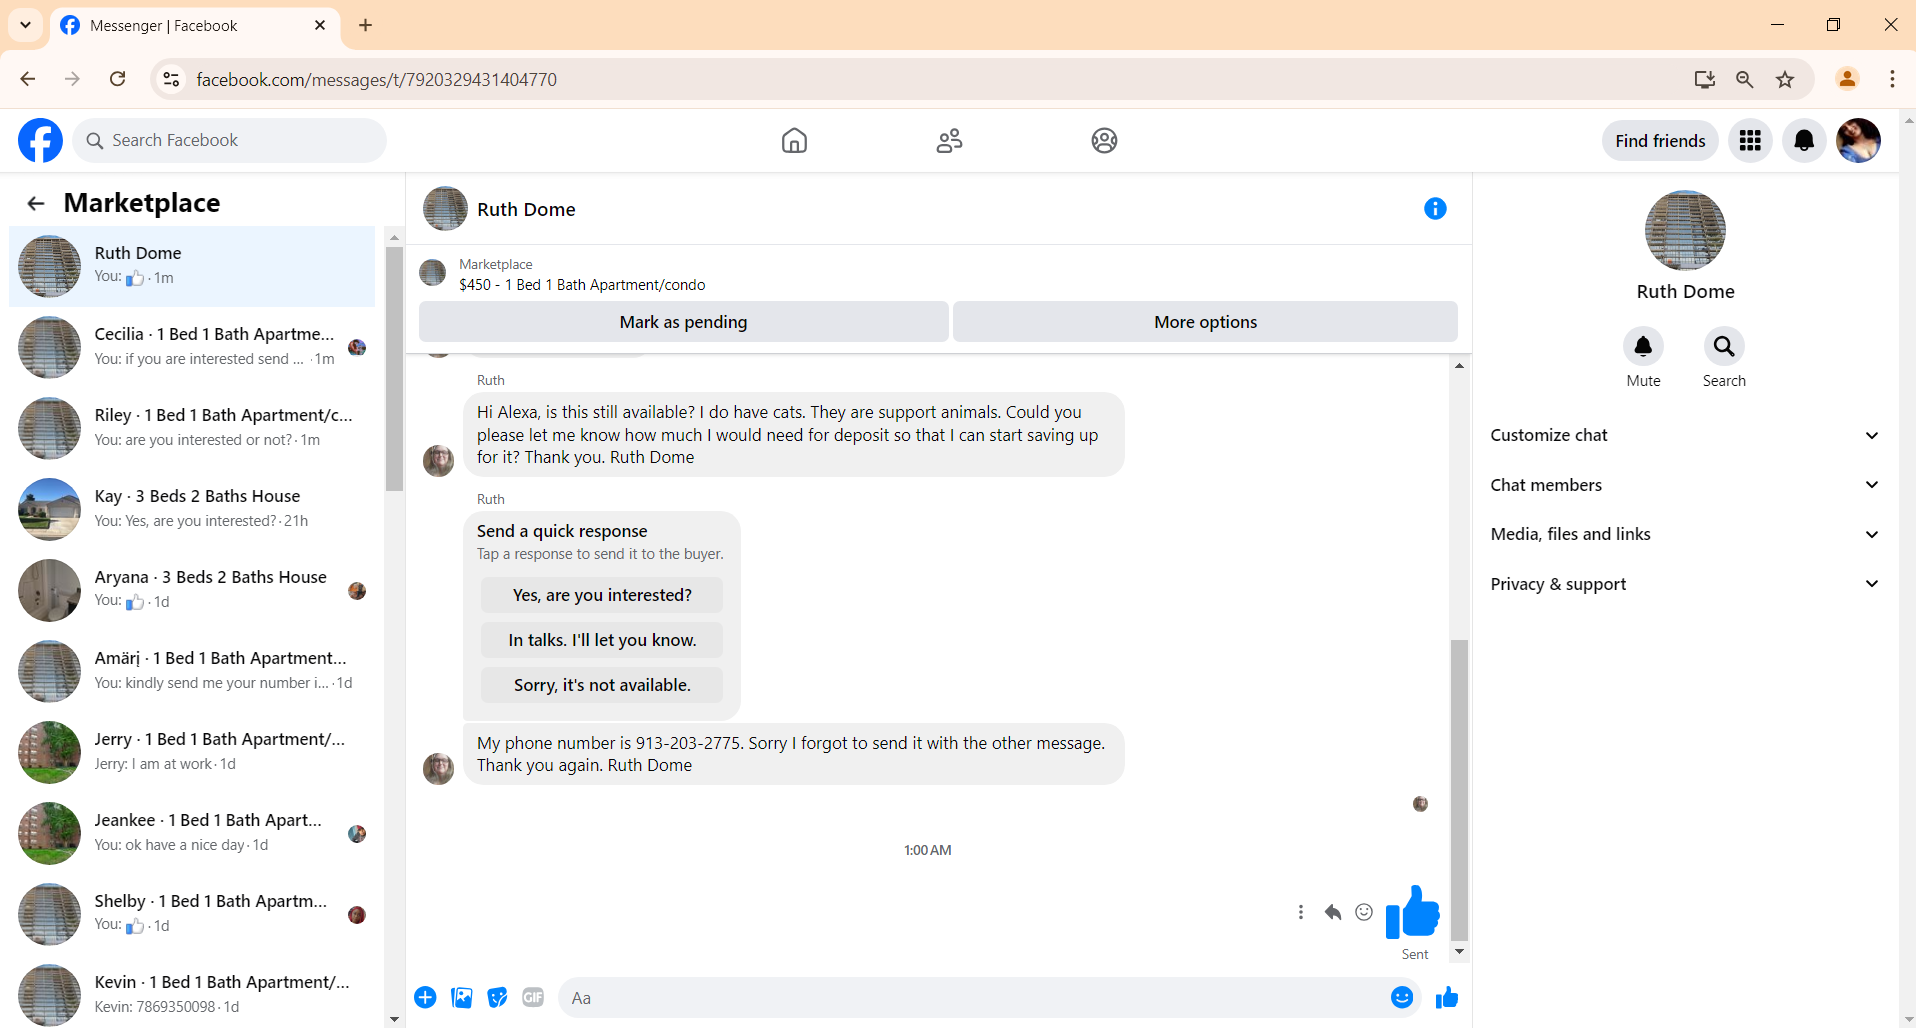Viewport: 1916px width, 1028px height.
Task: Open the Groups icon in top navigation
Action: 1104,141
